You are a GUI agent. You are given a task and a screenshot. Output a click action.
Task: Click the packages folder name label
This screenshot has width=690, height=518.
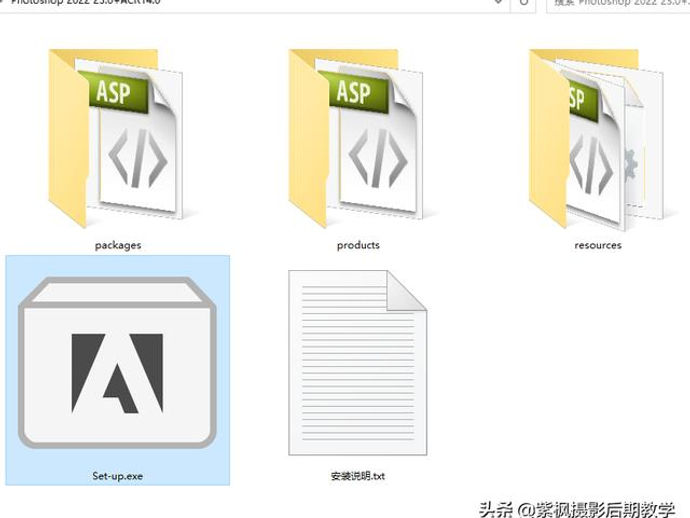click(x=118, y=245)
